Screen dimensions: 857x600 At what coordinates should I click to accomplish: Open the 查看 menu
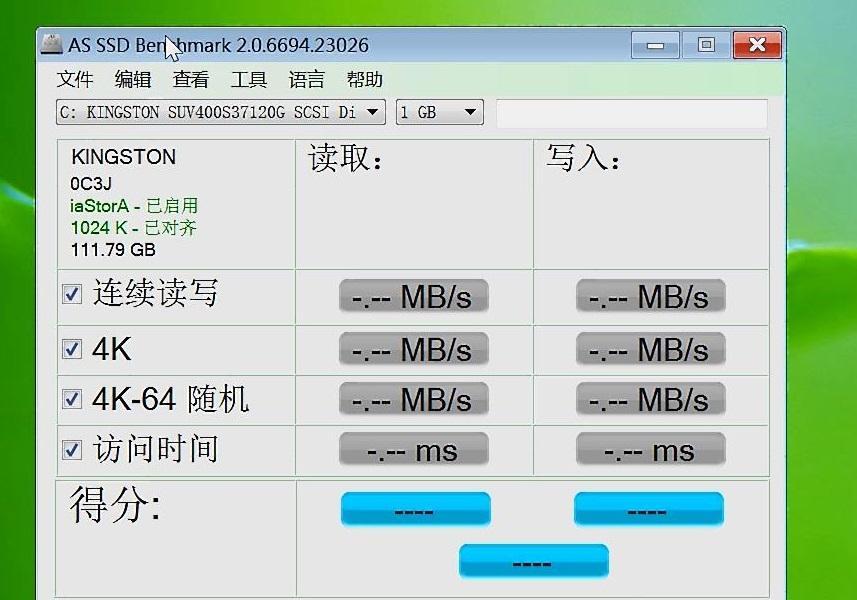[x=190, y=79]
